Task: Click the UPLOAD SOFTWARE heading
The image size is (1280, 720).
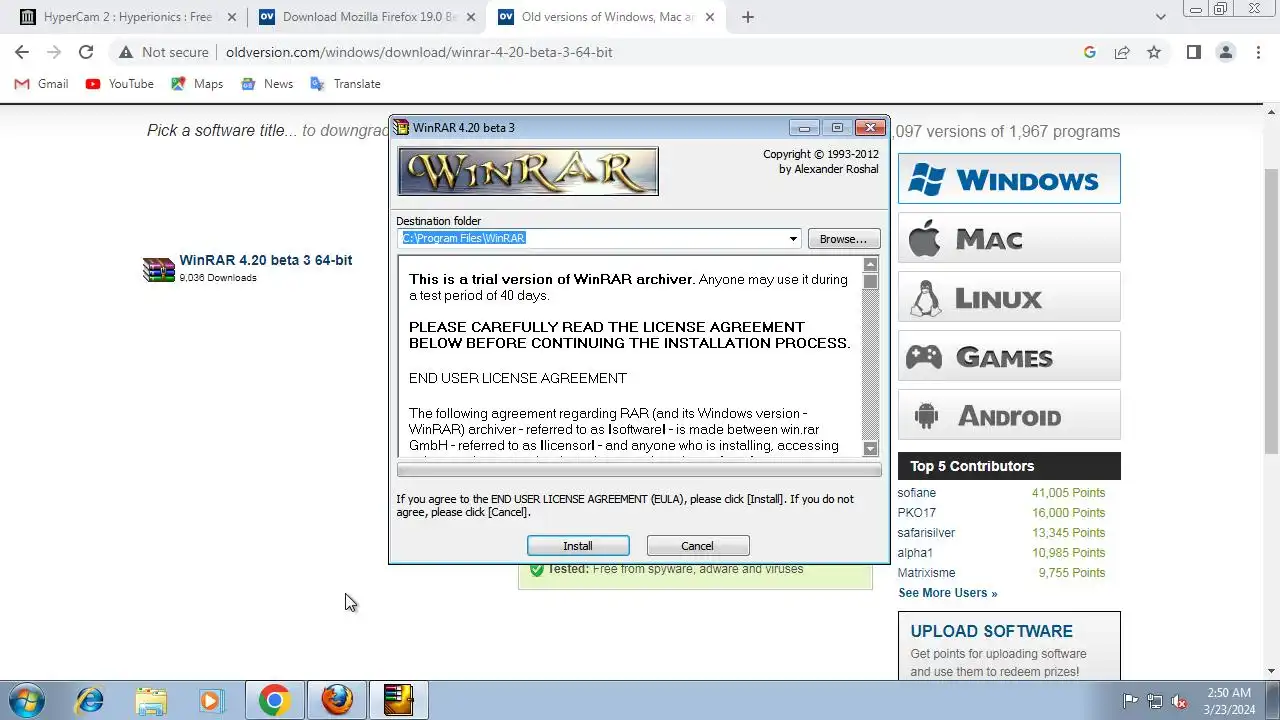Action: (x=992, y=632)
